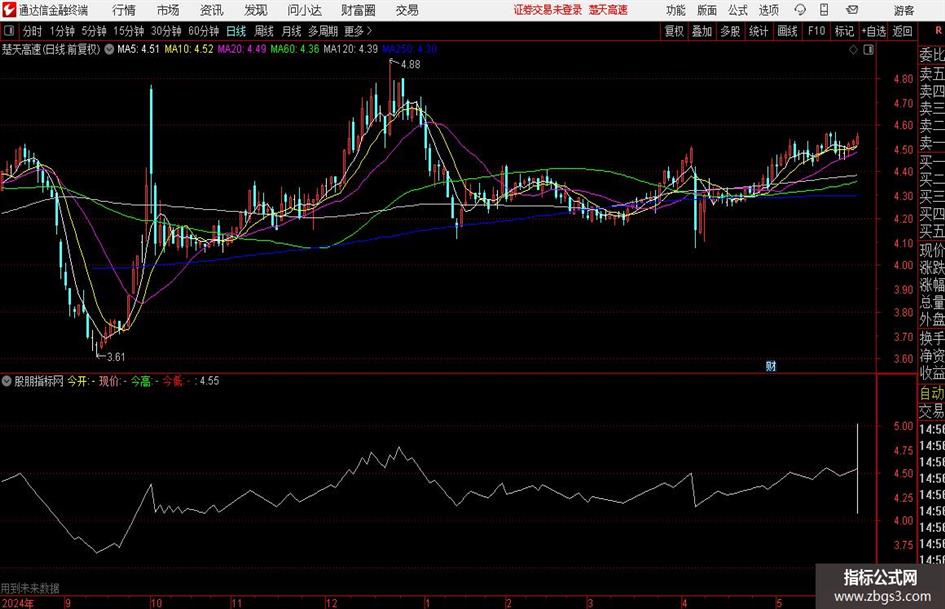Click month 10 on the time axis
Image resolution: width=945 pixels, height=609 pixels.
pyautogui.click(x=156, y=603)
